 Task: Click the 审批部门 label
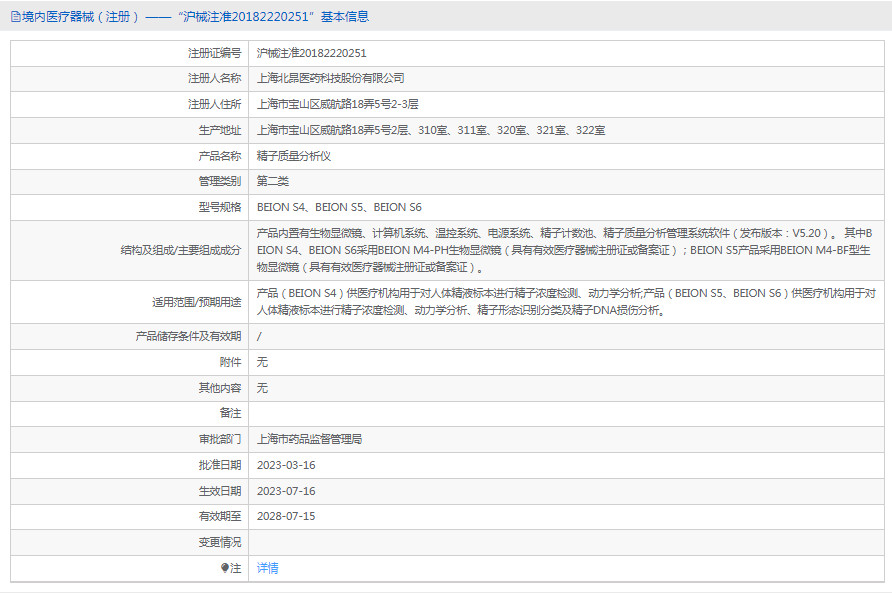(220, 439)
